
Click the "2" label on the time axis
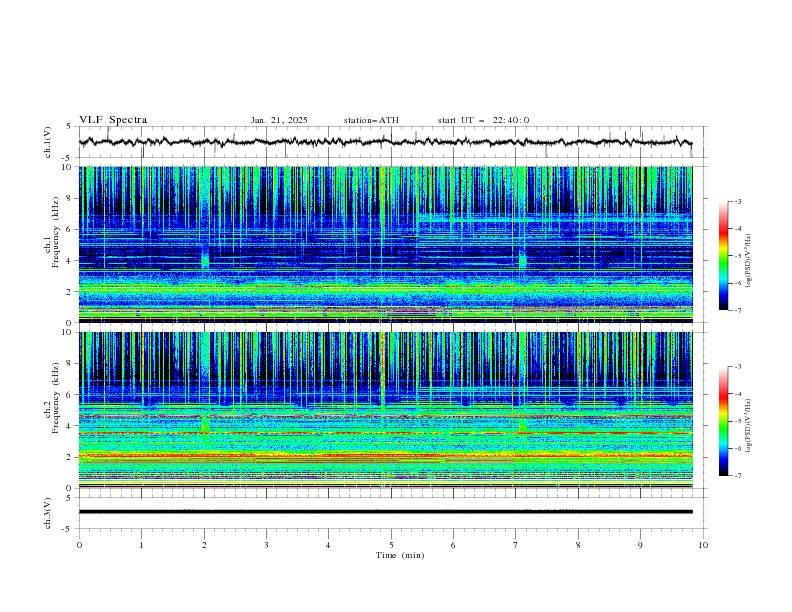(204, 545)
